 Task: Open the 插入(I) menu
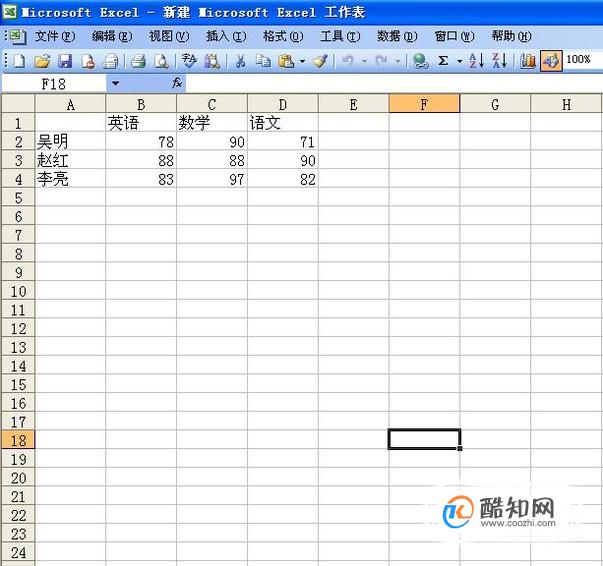click(x=226, y=37)
